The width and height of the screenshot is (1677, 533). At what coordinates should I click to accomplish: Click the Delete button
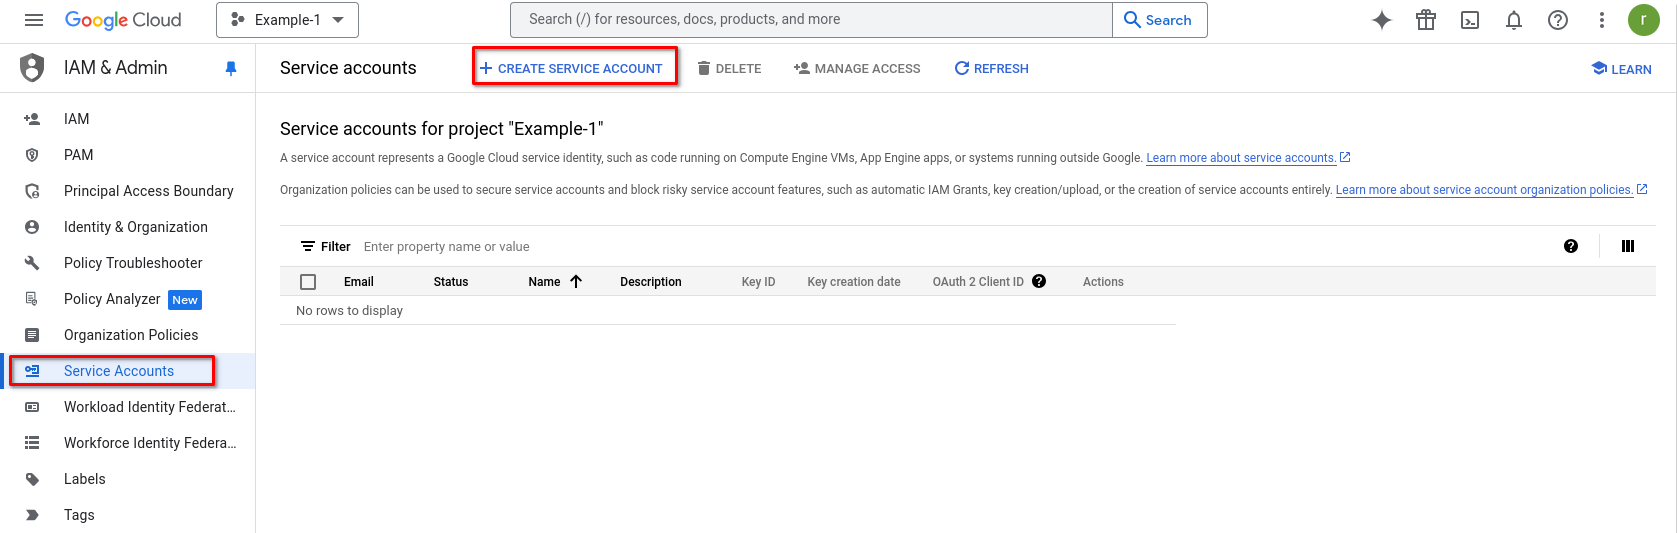729,68
